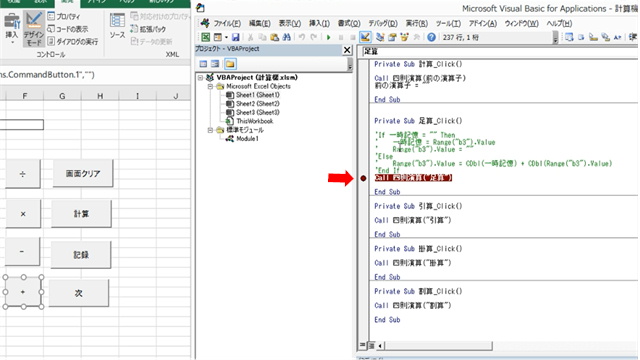This screenshot has height=360, width=640.
Task: Click the 画面クリア button on sheet
Action: tap(83, 173)
